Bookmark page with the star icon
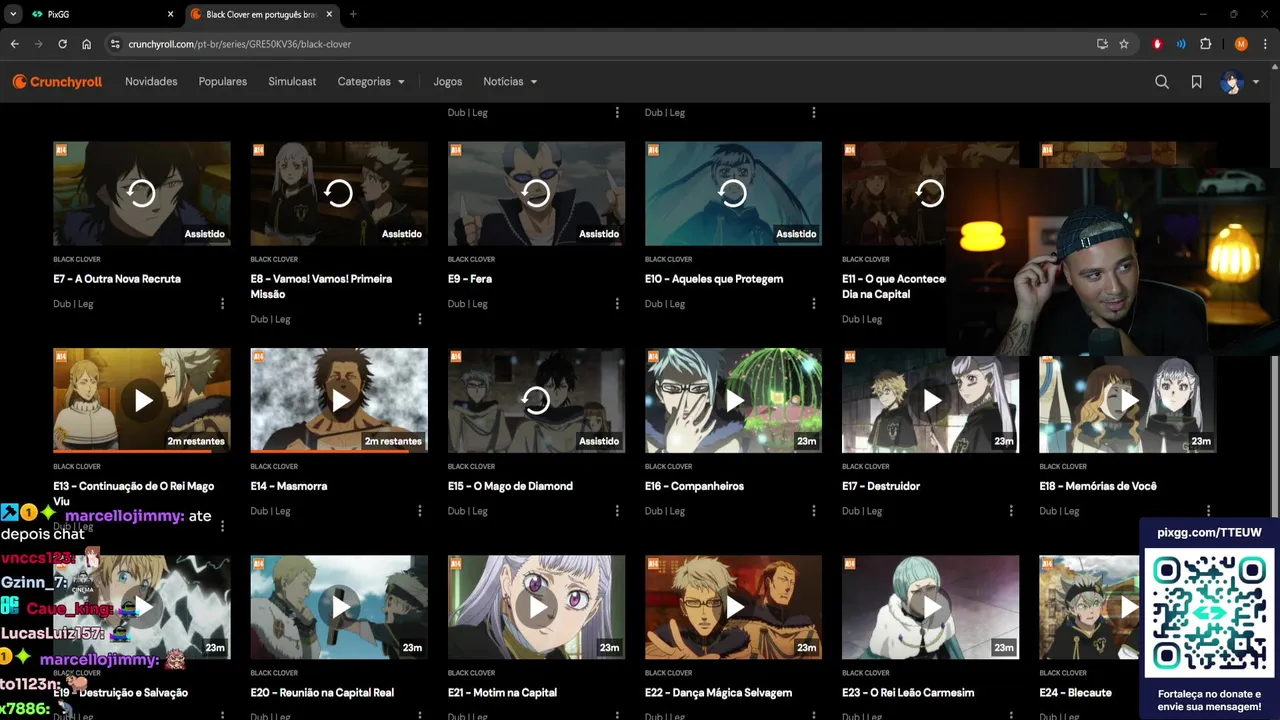 pos(1124,44)
